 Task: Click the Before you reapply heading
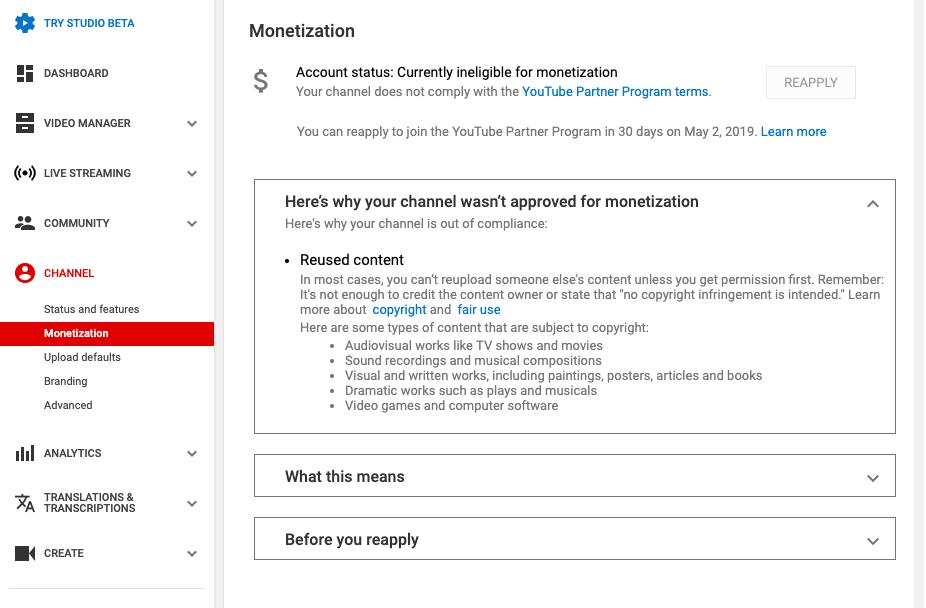(352, 540)
